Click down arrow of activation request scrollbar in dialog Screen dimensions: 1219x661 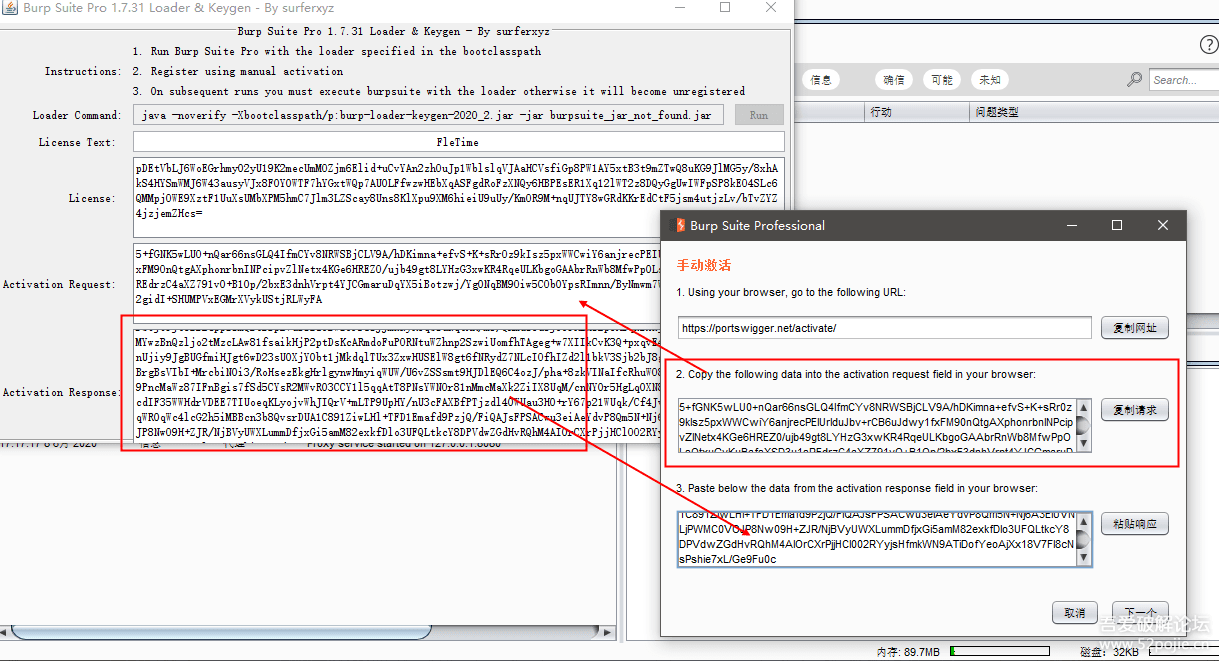point(1085,445)
